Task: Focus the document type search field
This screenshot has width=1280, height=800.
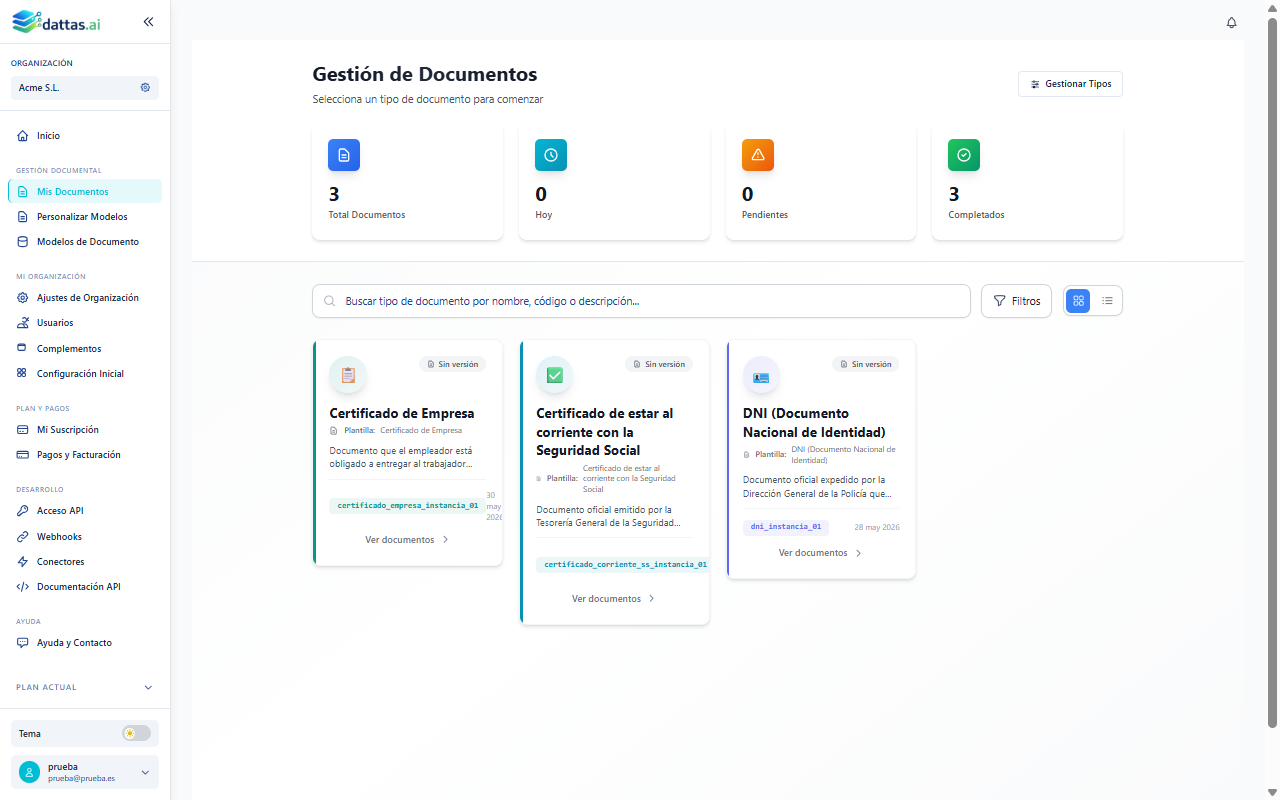Action: click(x=641, y=301)
